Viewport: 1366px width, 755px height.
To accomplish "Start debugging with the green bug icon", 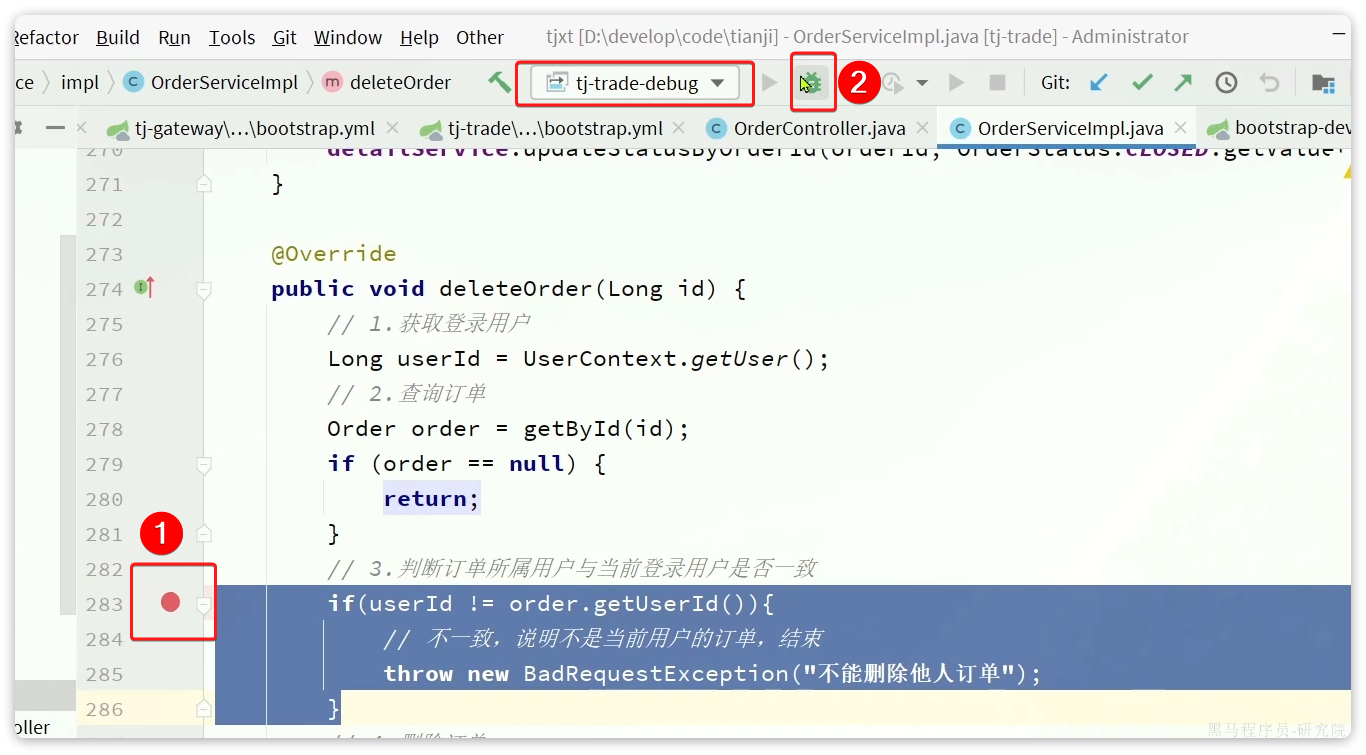I will tap(812, 83).
